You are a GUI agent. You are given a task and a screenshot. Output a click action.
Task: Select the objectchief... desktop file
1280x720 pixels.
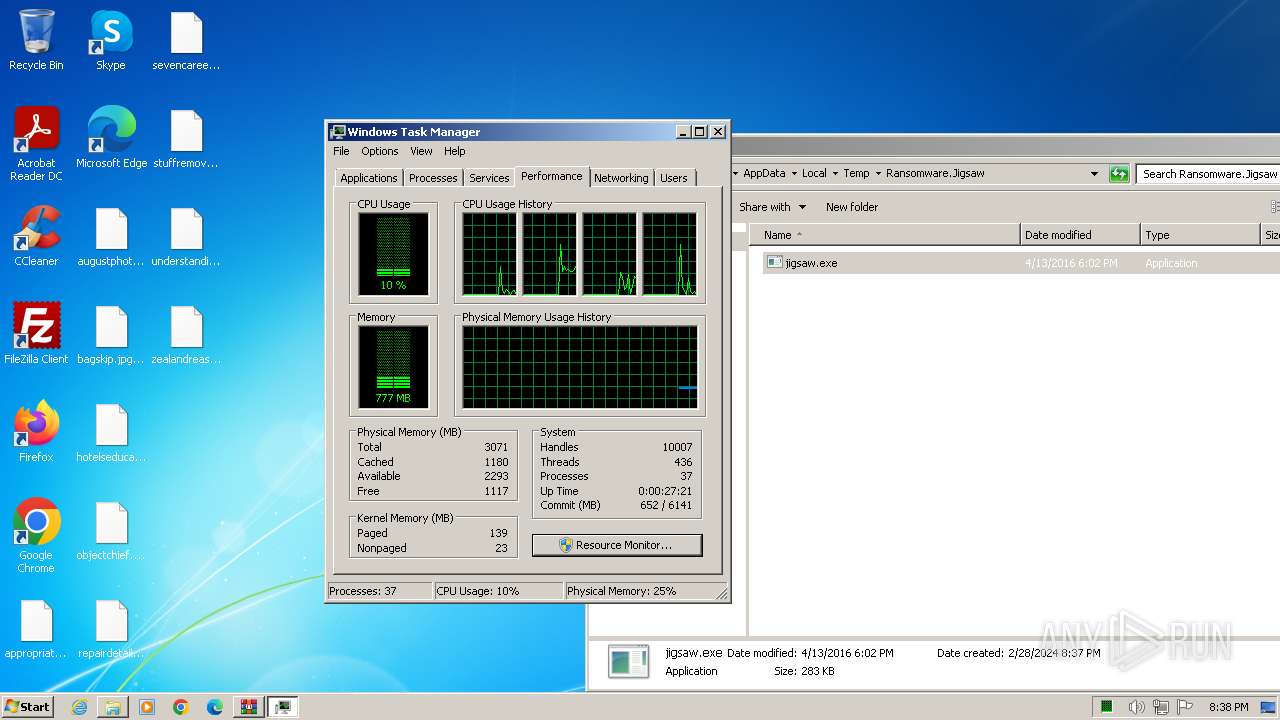coord(111,530)
